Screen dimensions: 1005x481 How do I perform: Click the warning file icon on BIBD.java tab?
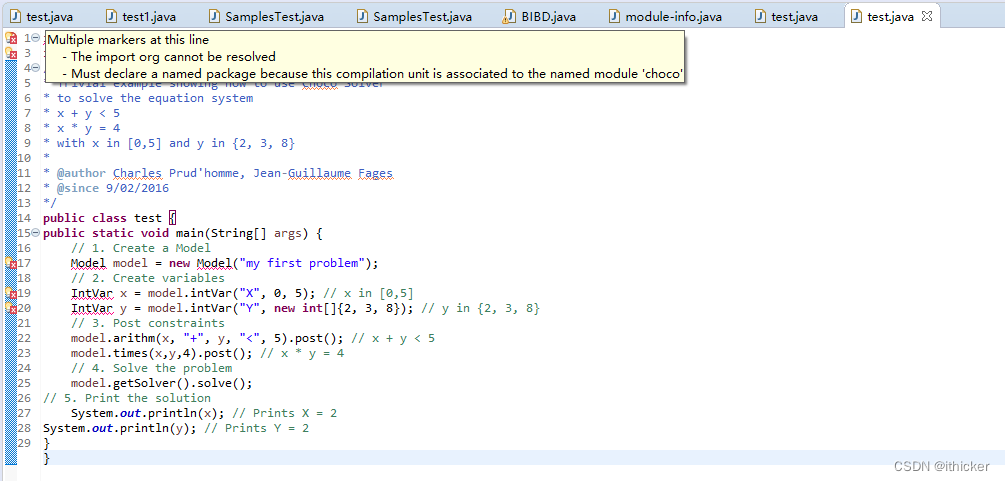coord(510,17)
